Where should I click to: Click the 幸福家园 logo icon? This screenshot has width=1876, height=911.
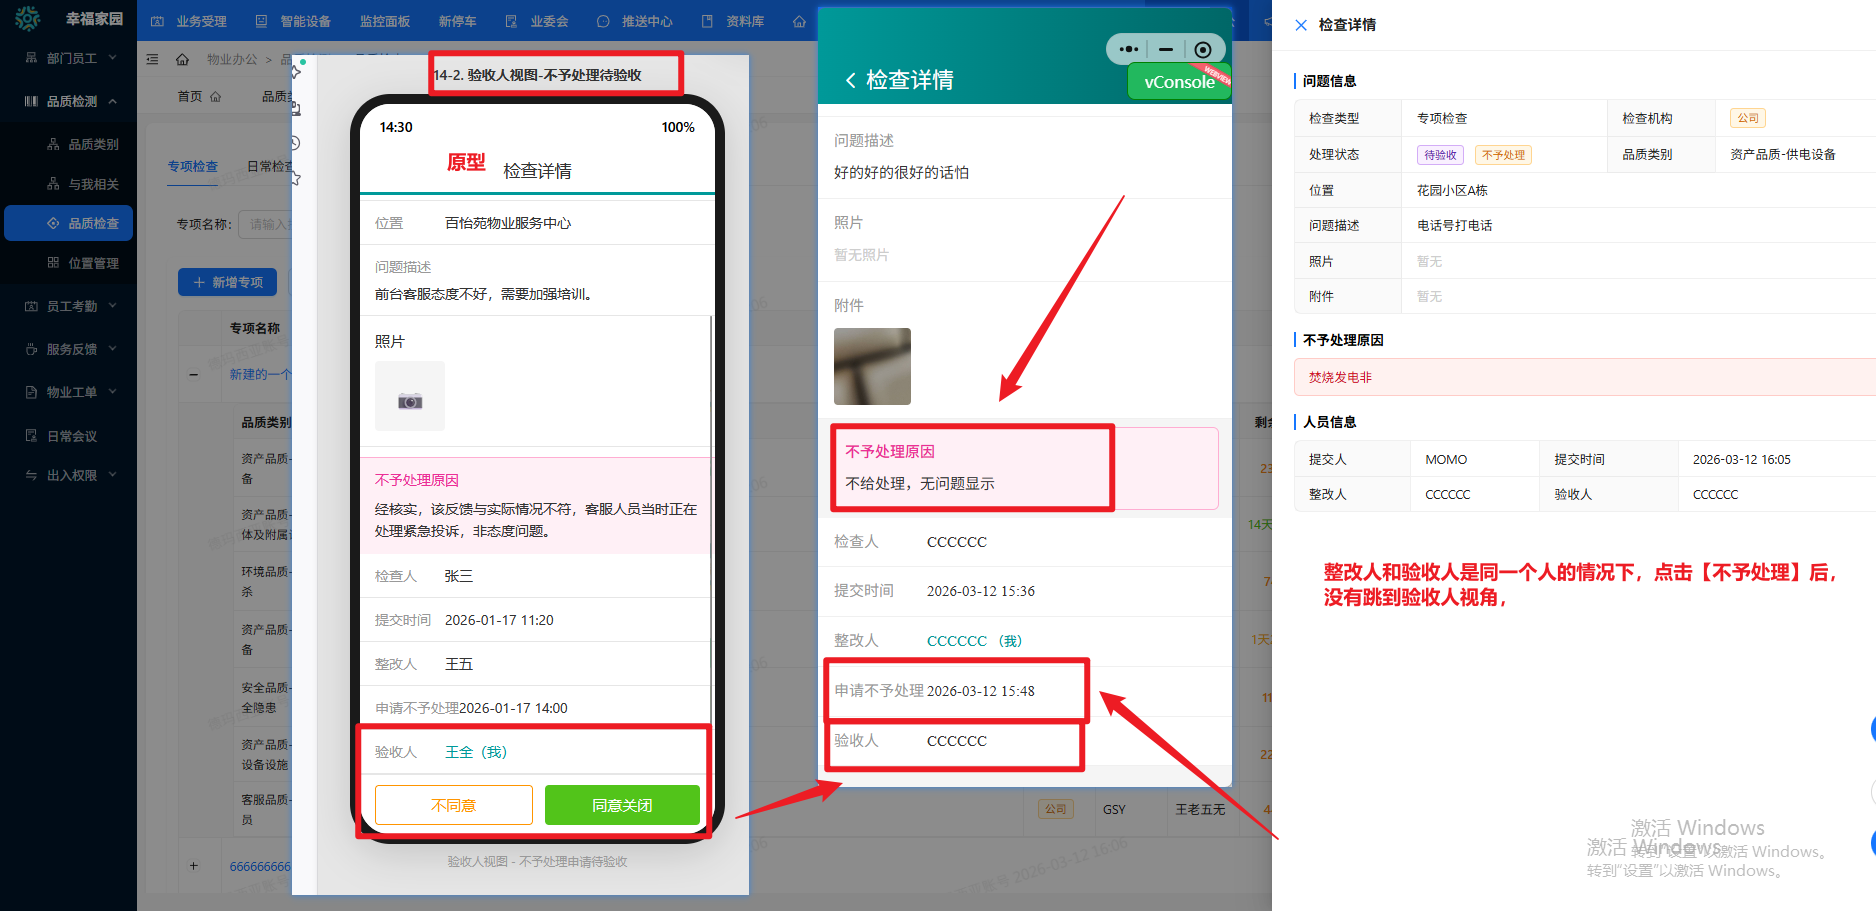pos(28,19)
